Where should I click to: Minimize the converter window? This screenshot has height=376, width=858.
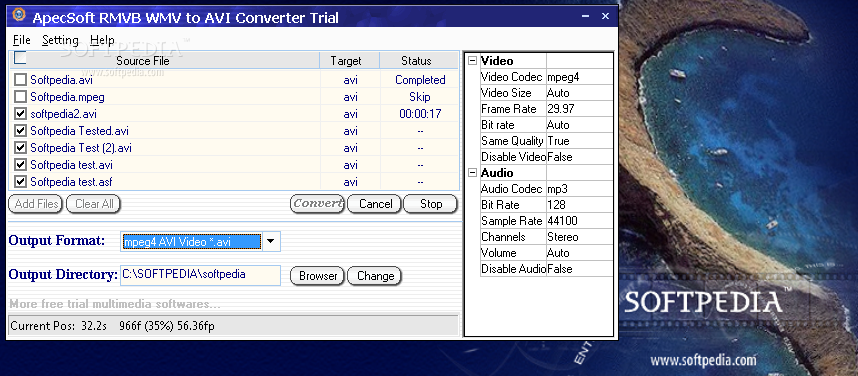(x=586, y=16)
